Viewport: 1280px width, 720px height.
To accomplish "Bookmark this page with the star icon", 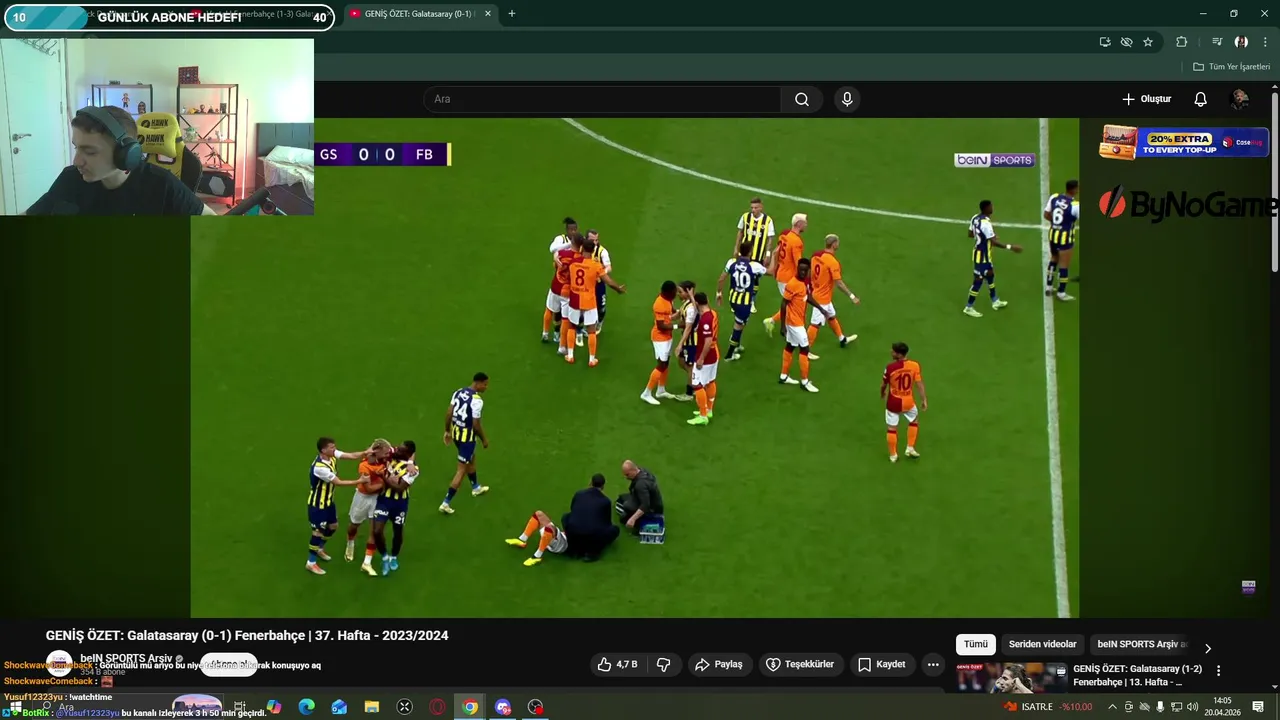I will pos(1148,42).
